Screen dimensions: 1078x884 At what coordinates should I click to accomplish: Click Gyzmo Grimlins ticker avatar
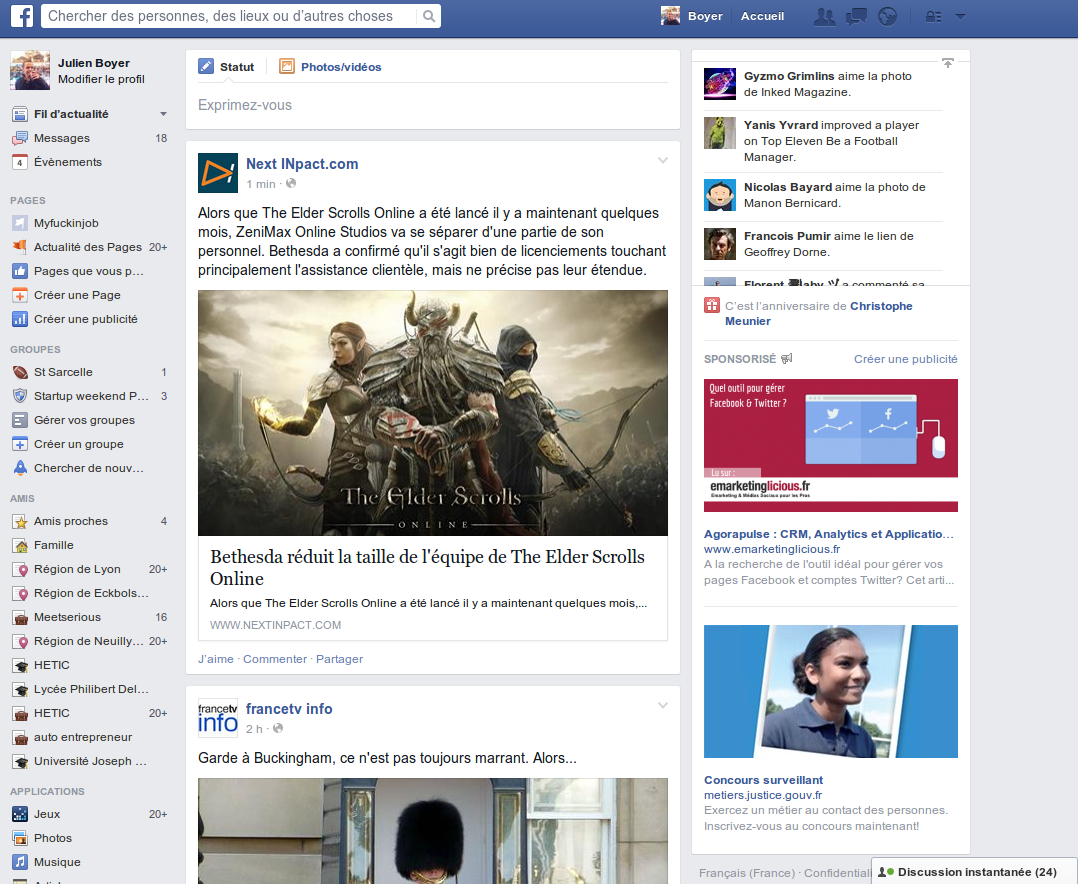720,84
